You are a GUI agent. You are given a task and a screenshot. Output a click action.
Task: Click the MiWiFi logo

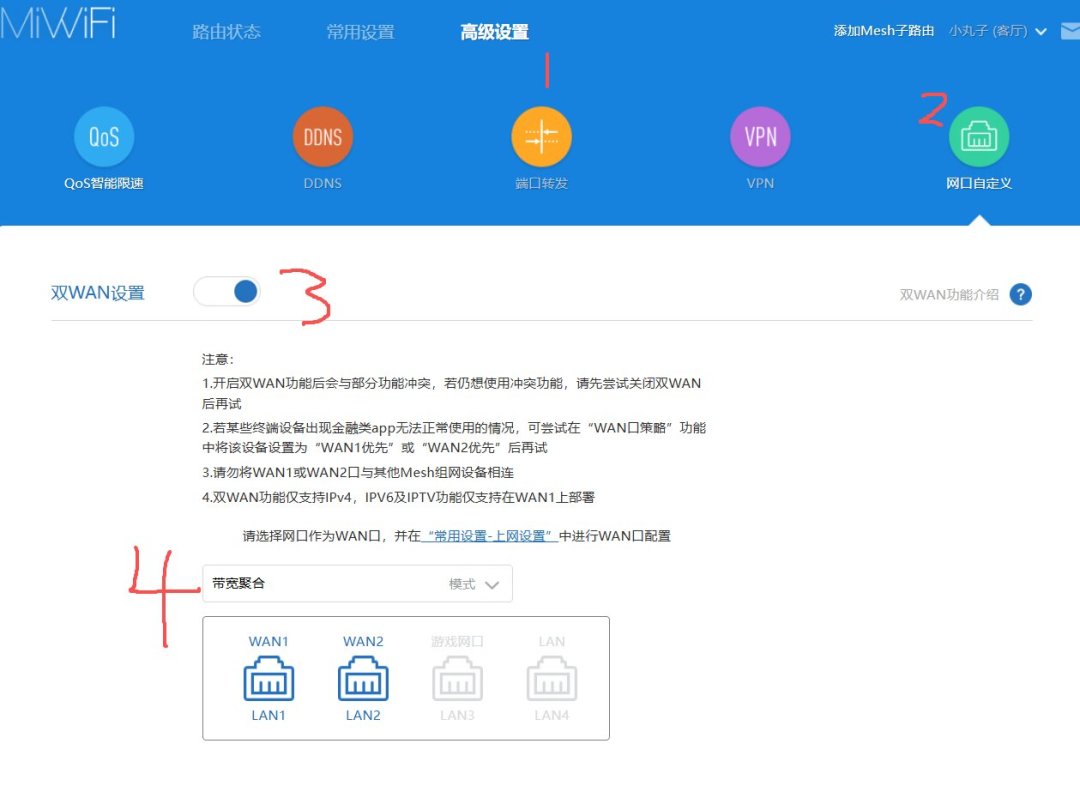(58, 22)
